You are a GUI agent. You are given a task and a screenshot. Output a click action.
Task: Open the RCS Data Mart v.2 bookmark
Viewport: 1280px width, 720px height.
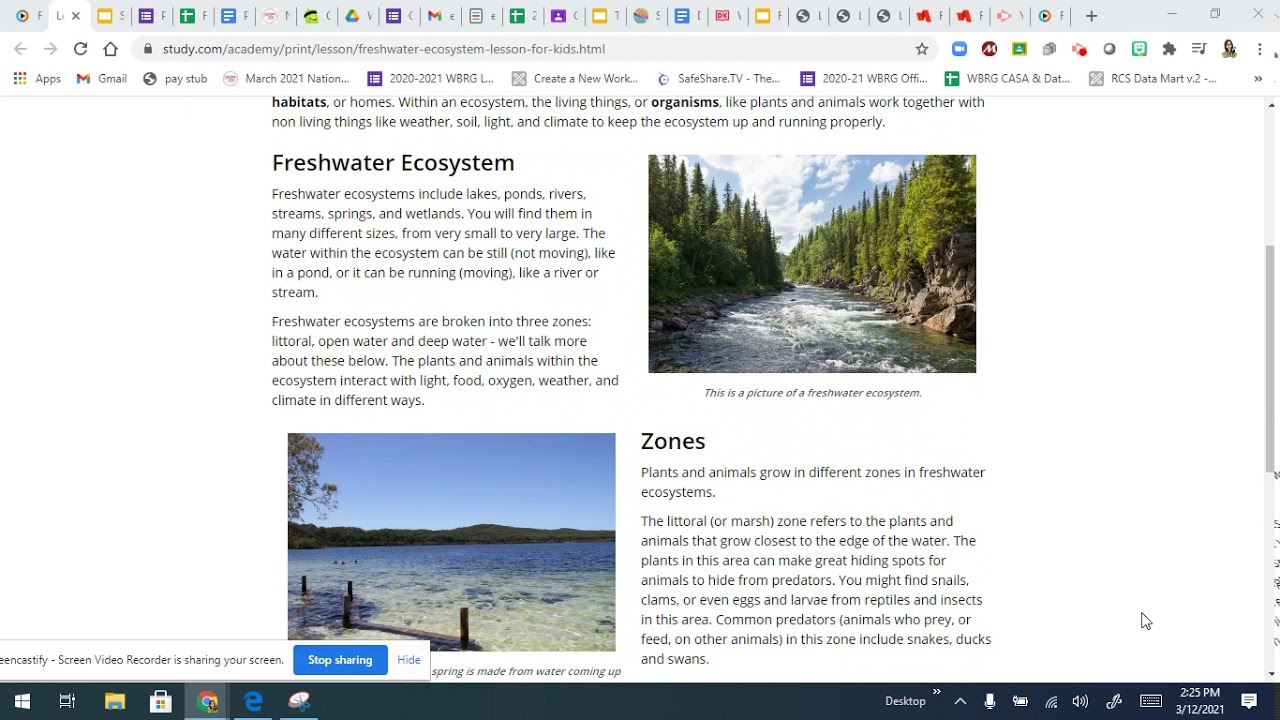(1152, 78)
